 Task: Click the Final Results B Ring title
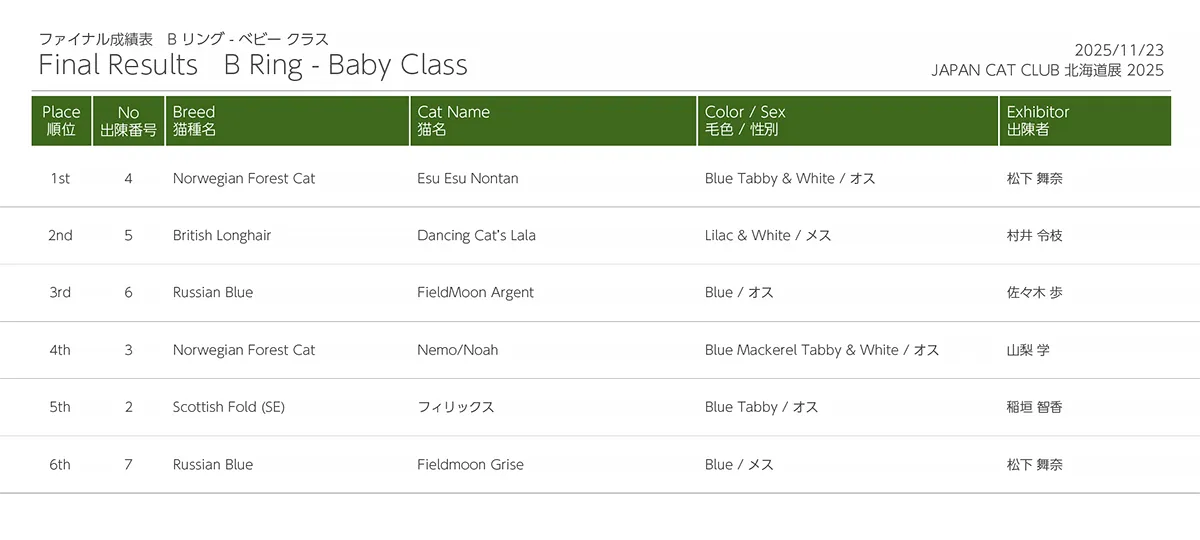[252, 65]
